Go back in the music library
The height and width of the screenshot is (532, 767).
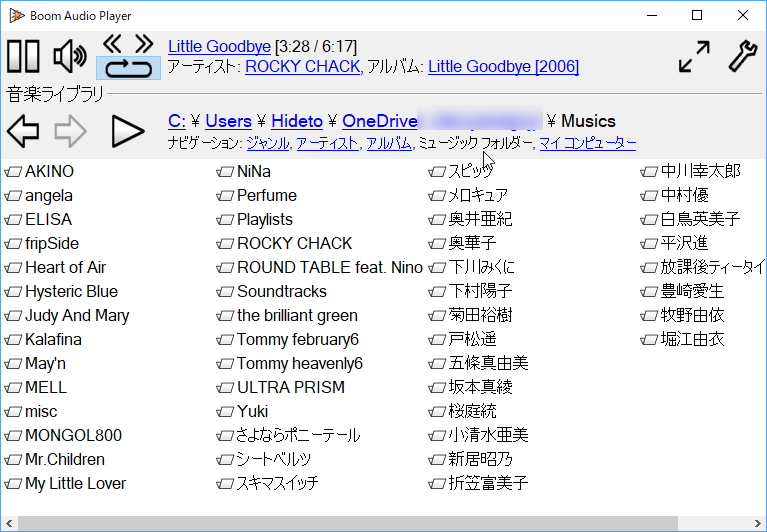23,131
